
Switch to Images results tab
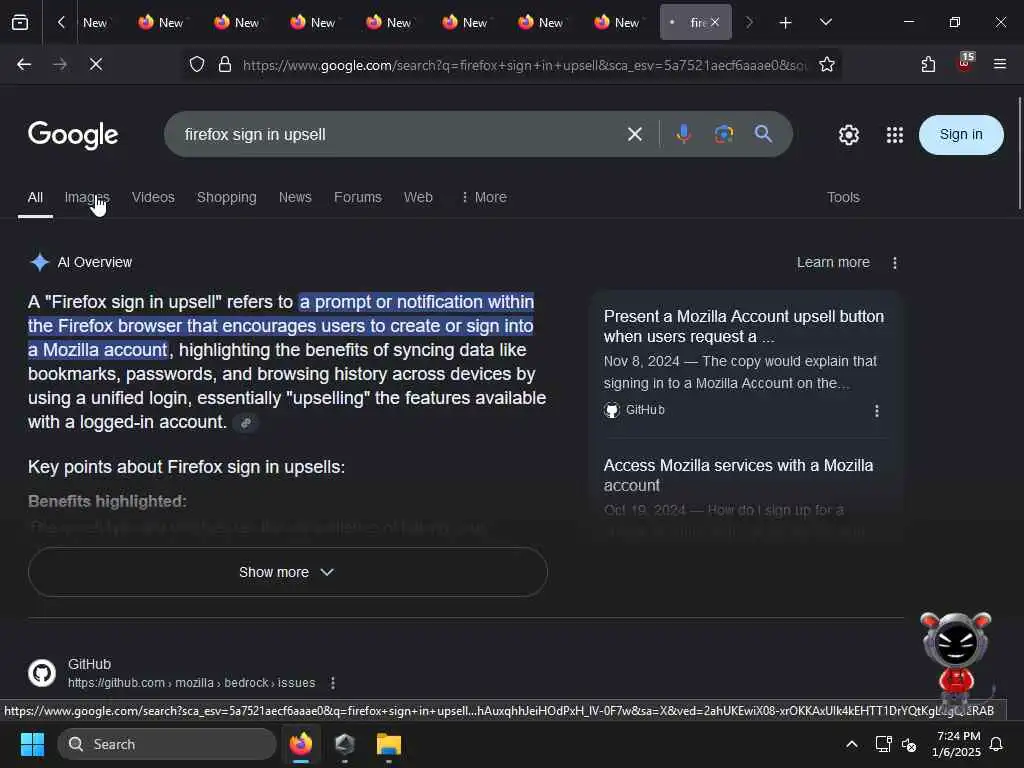(87, 197)
